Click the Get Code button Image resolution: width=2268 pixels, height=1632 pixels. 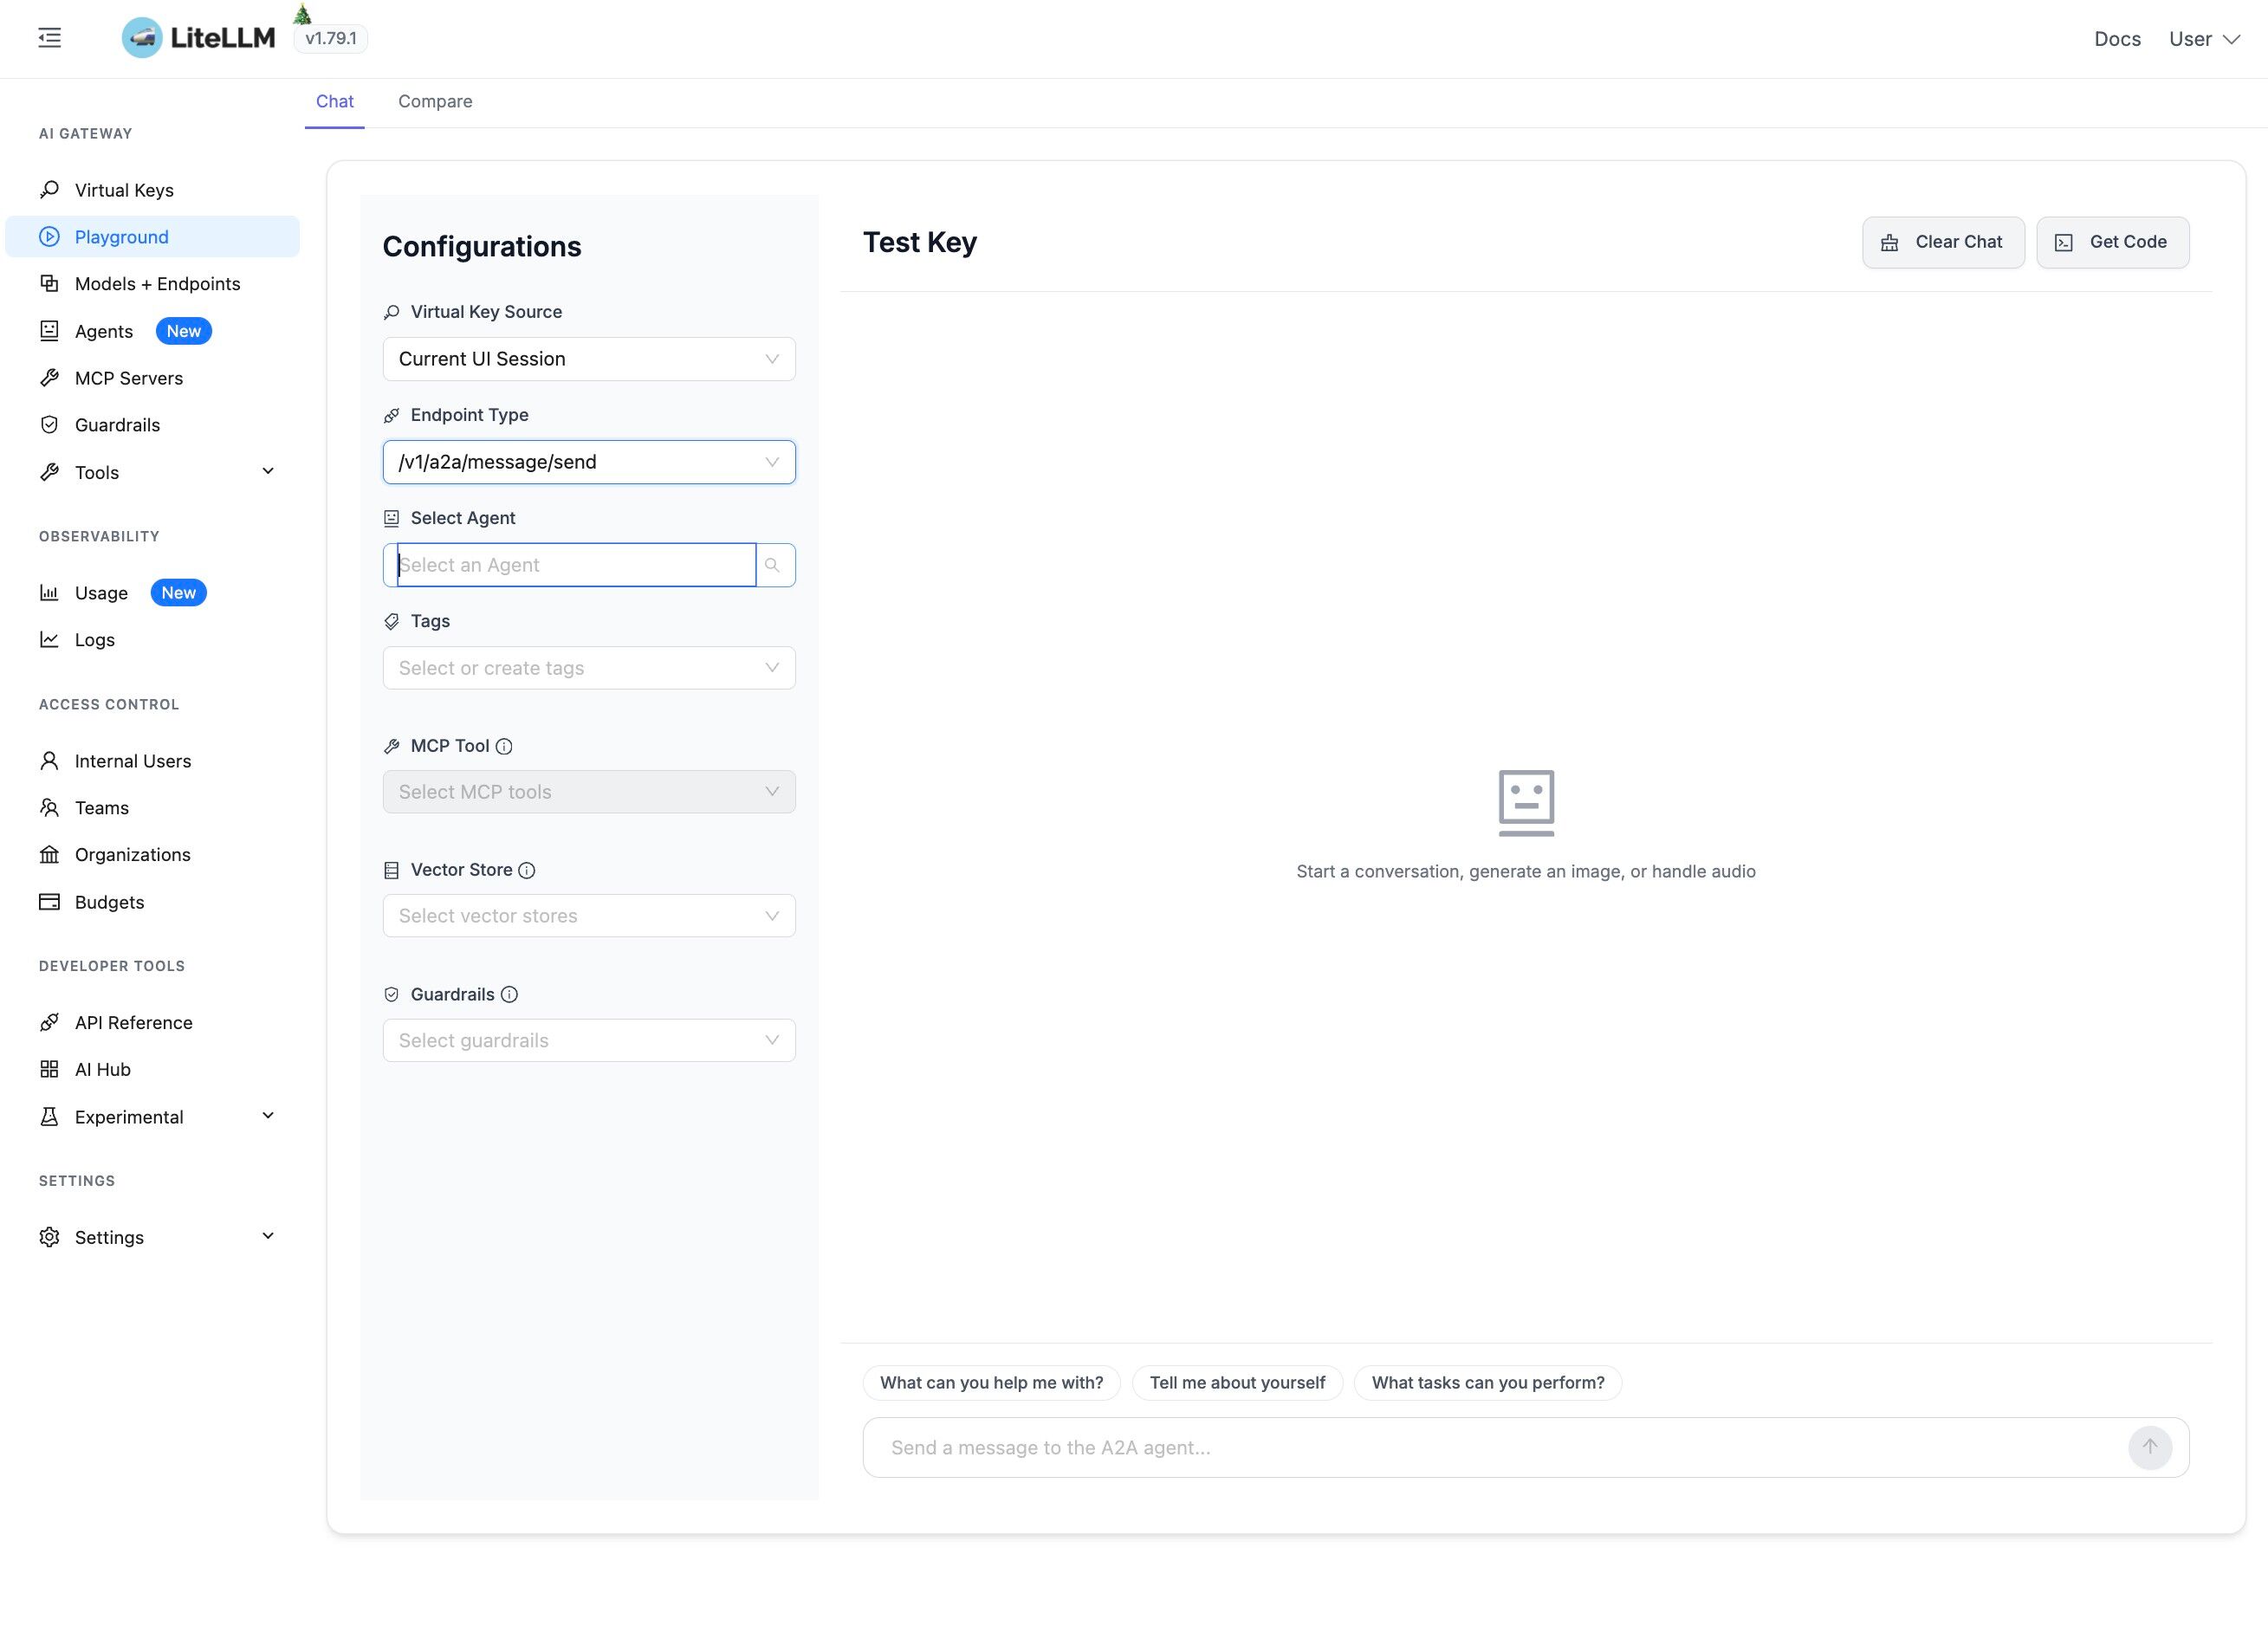point(2112,241)
